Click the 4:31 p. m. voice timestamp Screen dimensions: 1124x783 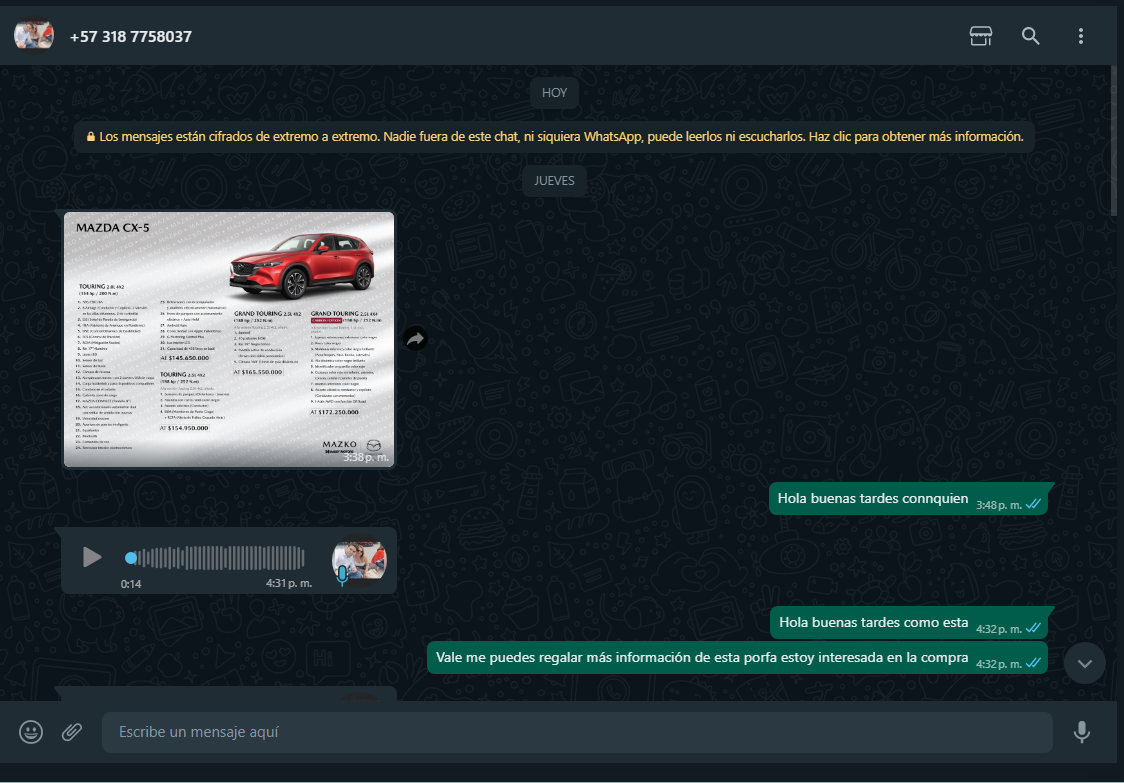[x=289, y=583]
